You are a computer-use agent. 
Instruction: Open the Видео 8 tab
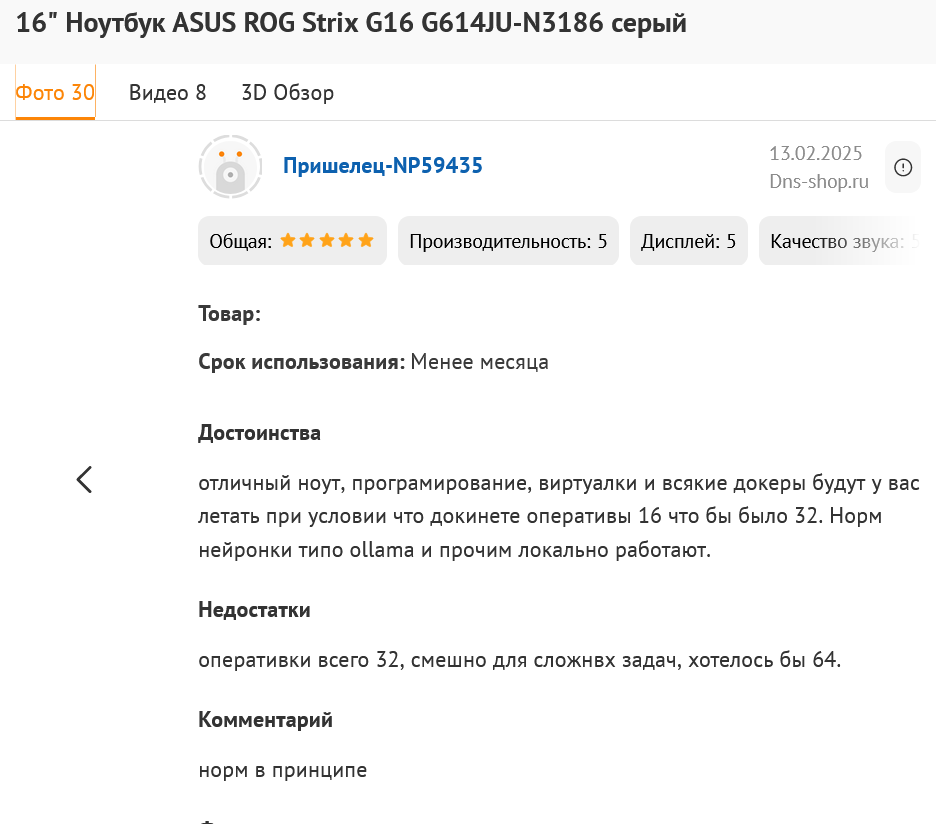pyautogui.click(x=167, y=93)
